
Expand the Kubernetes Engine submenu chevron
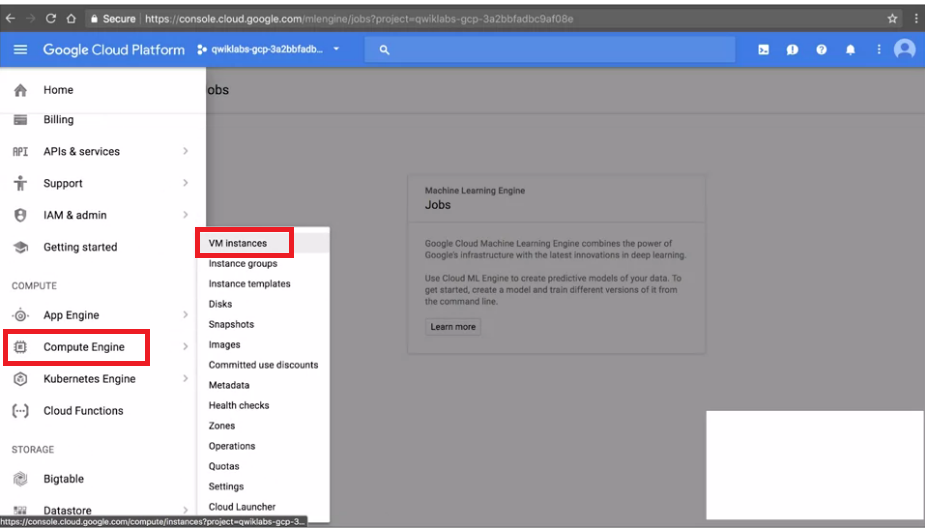(x=185, y=379)
